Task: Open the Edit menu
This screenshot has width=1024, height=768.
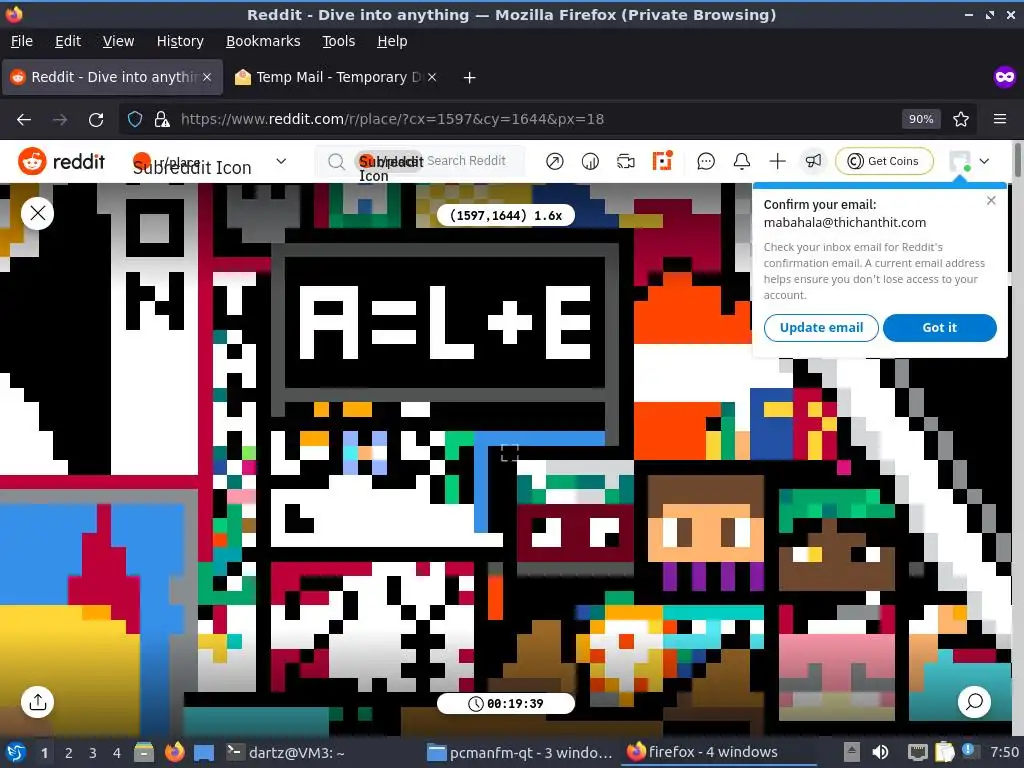Action: point(68,41)
